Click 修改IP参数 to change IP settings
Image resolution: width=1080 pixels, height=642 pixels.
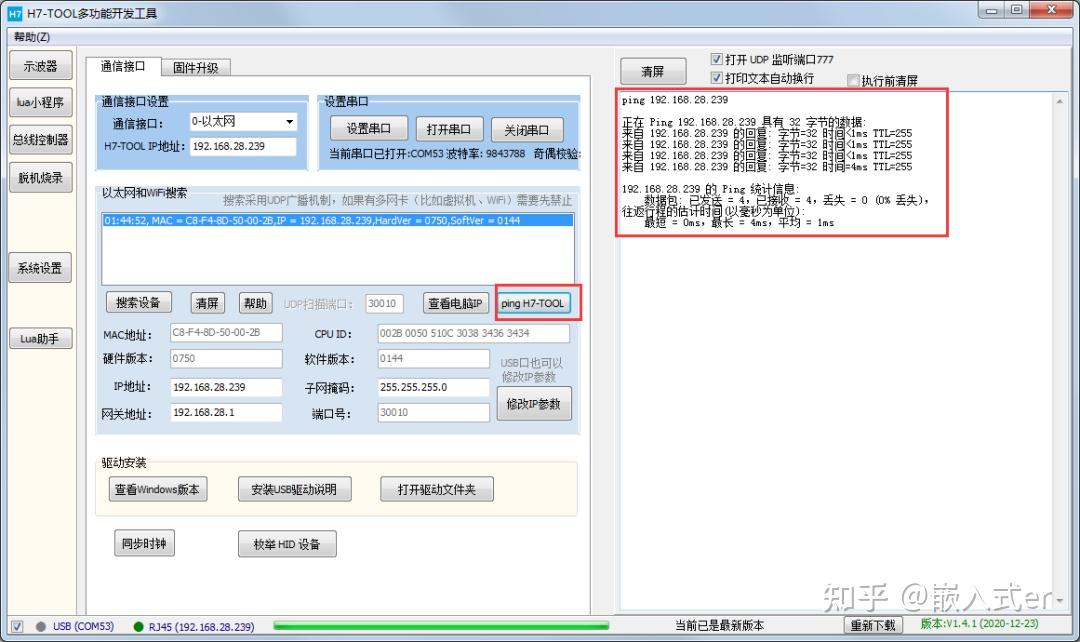(534, 404)
